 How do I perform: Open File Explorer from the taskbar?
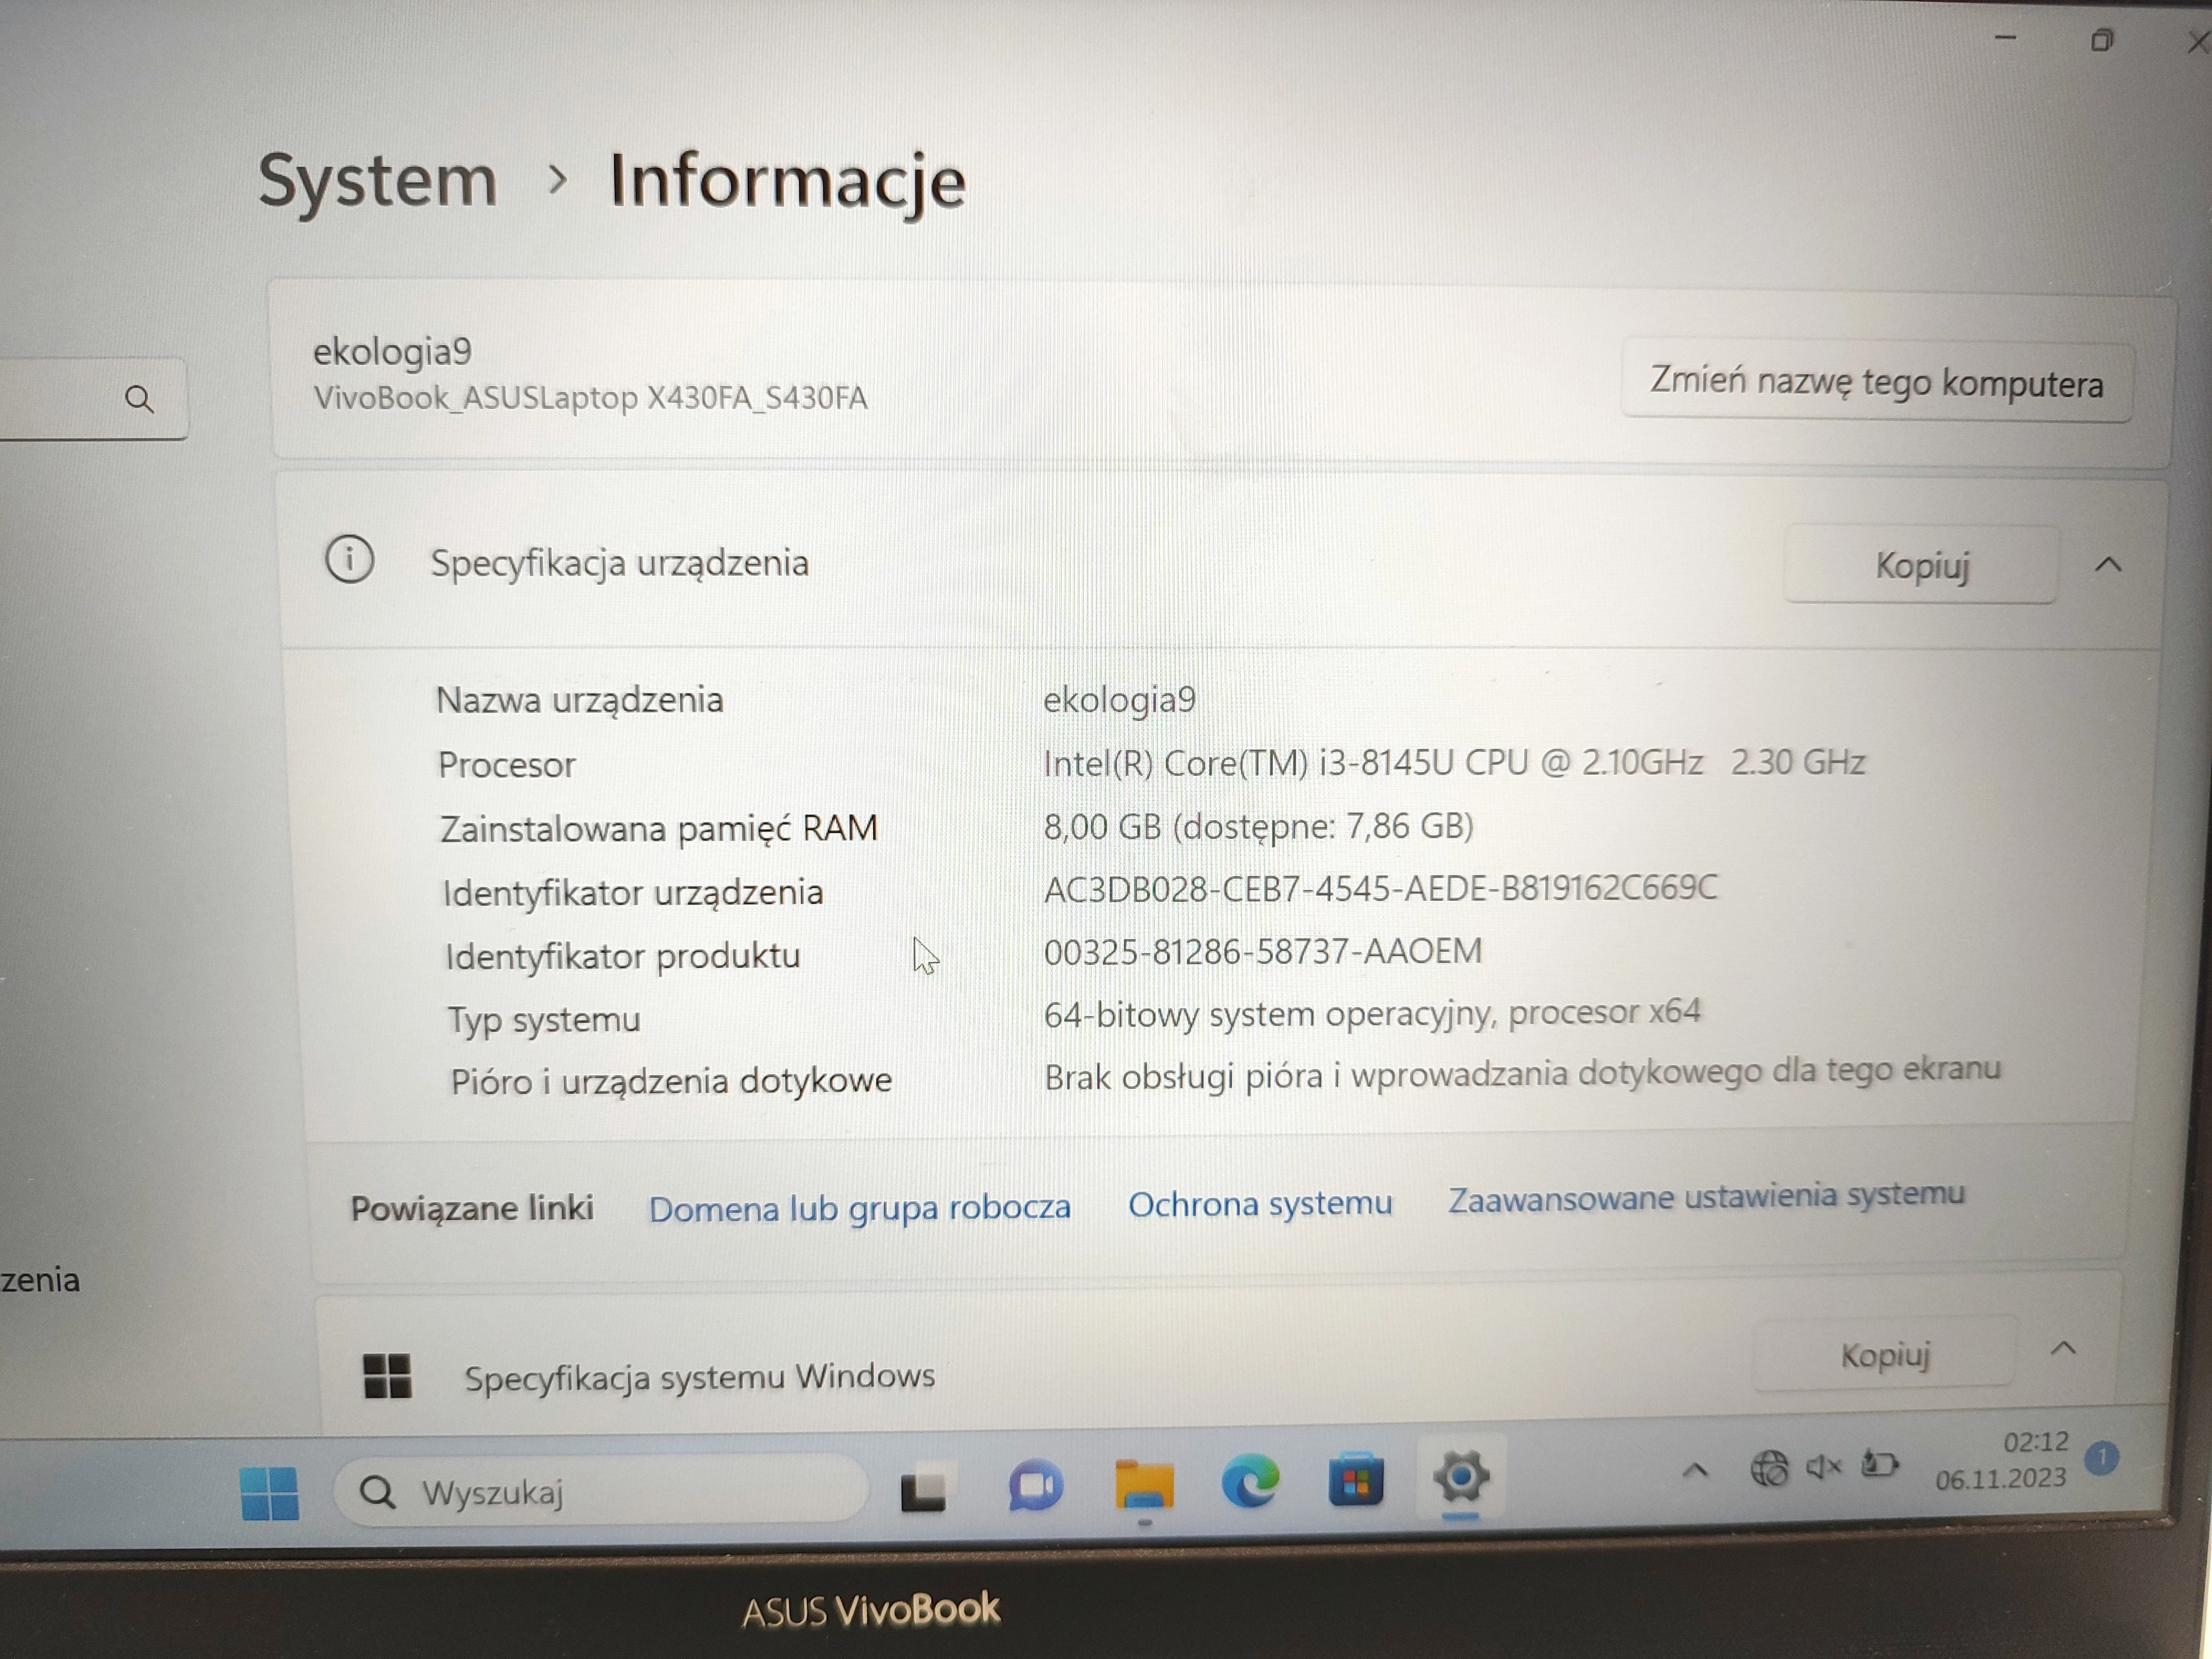coord(1144,1484)
